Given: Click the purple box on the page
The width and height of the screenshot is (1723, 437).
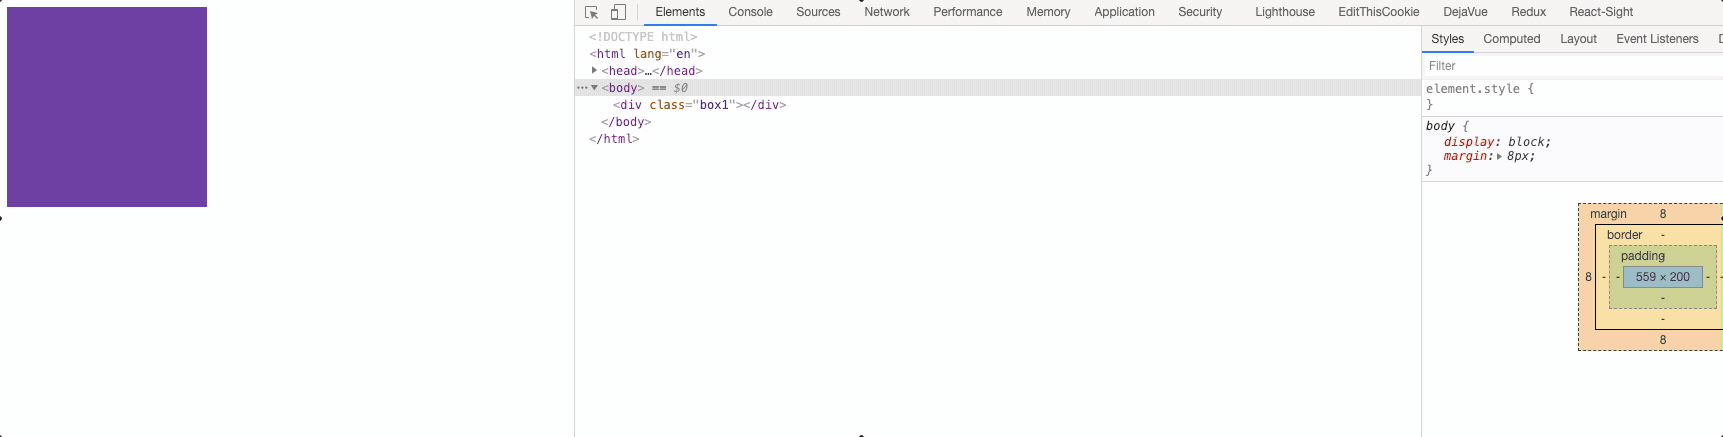Looking at the screenshot, I should (x=107, y=107).
